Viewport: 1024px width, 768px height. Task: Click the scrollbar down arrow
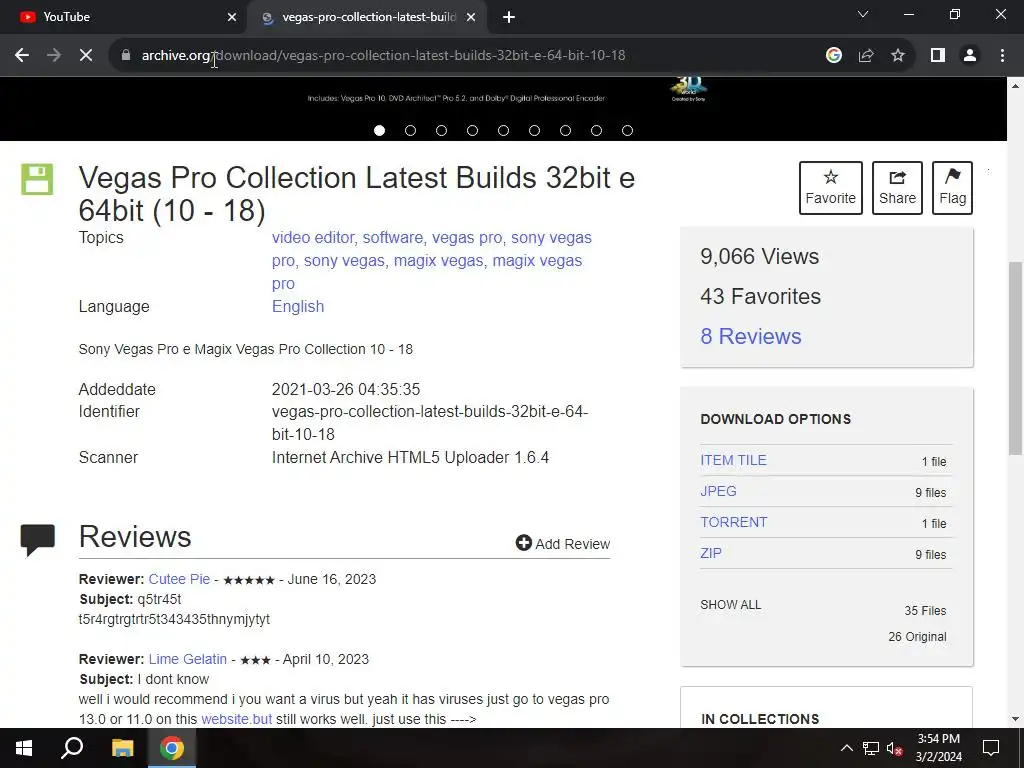(x=1016, y=720)
